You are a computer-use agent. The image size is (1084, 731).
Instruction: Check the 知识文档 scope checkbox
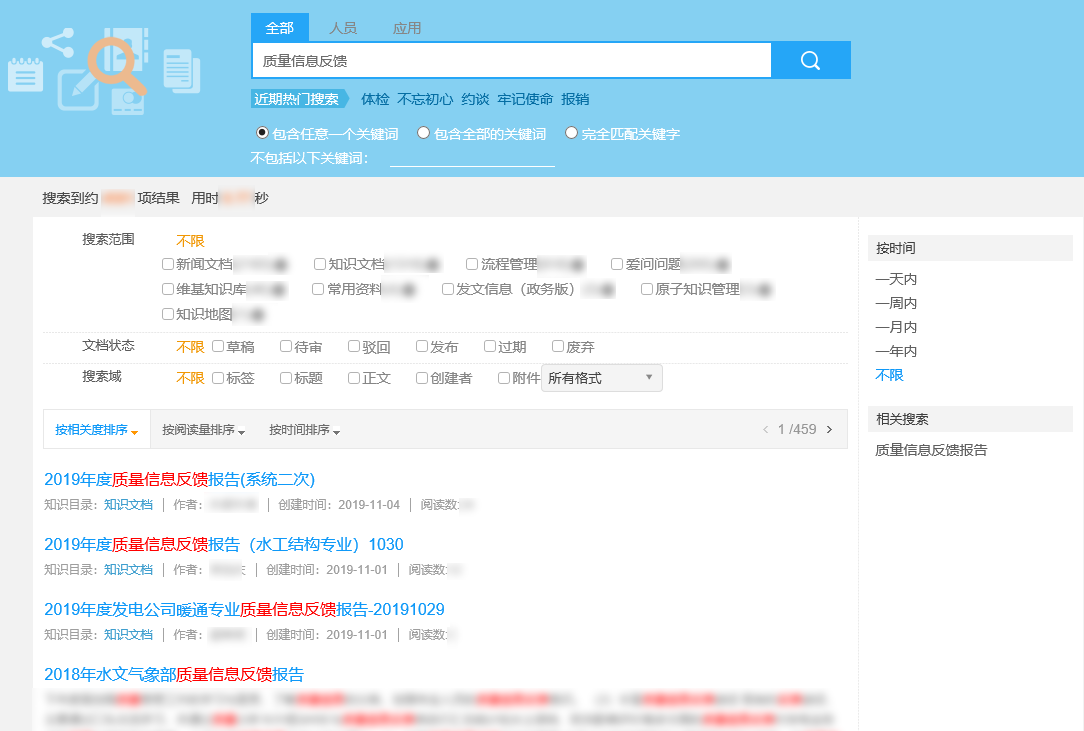[319, 263]
